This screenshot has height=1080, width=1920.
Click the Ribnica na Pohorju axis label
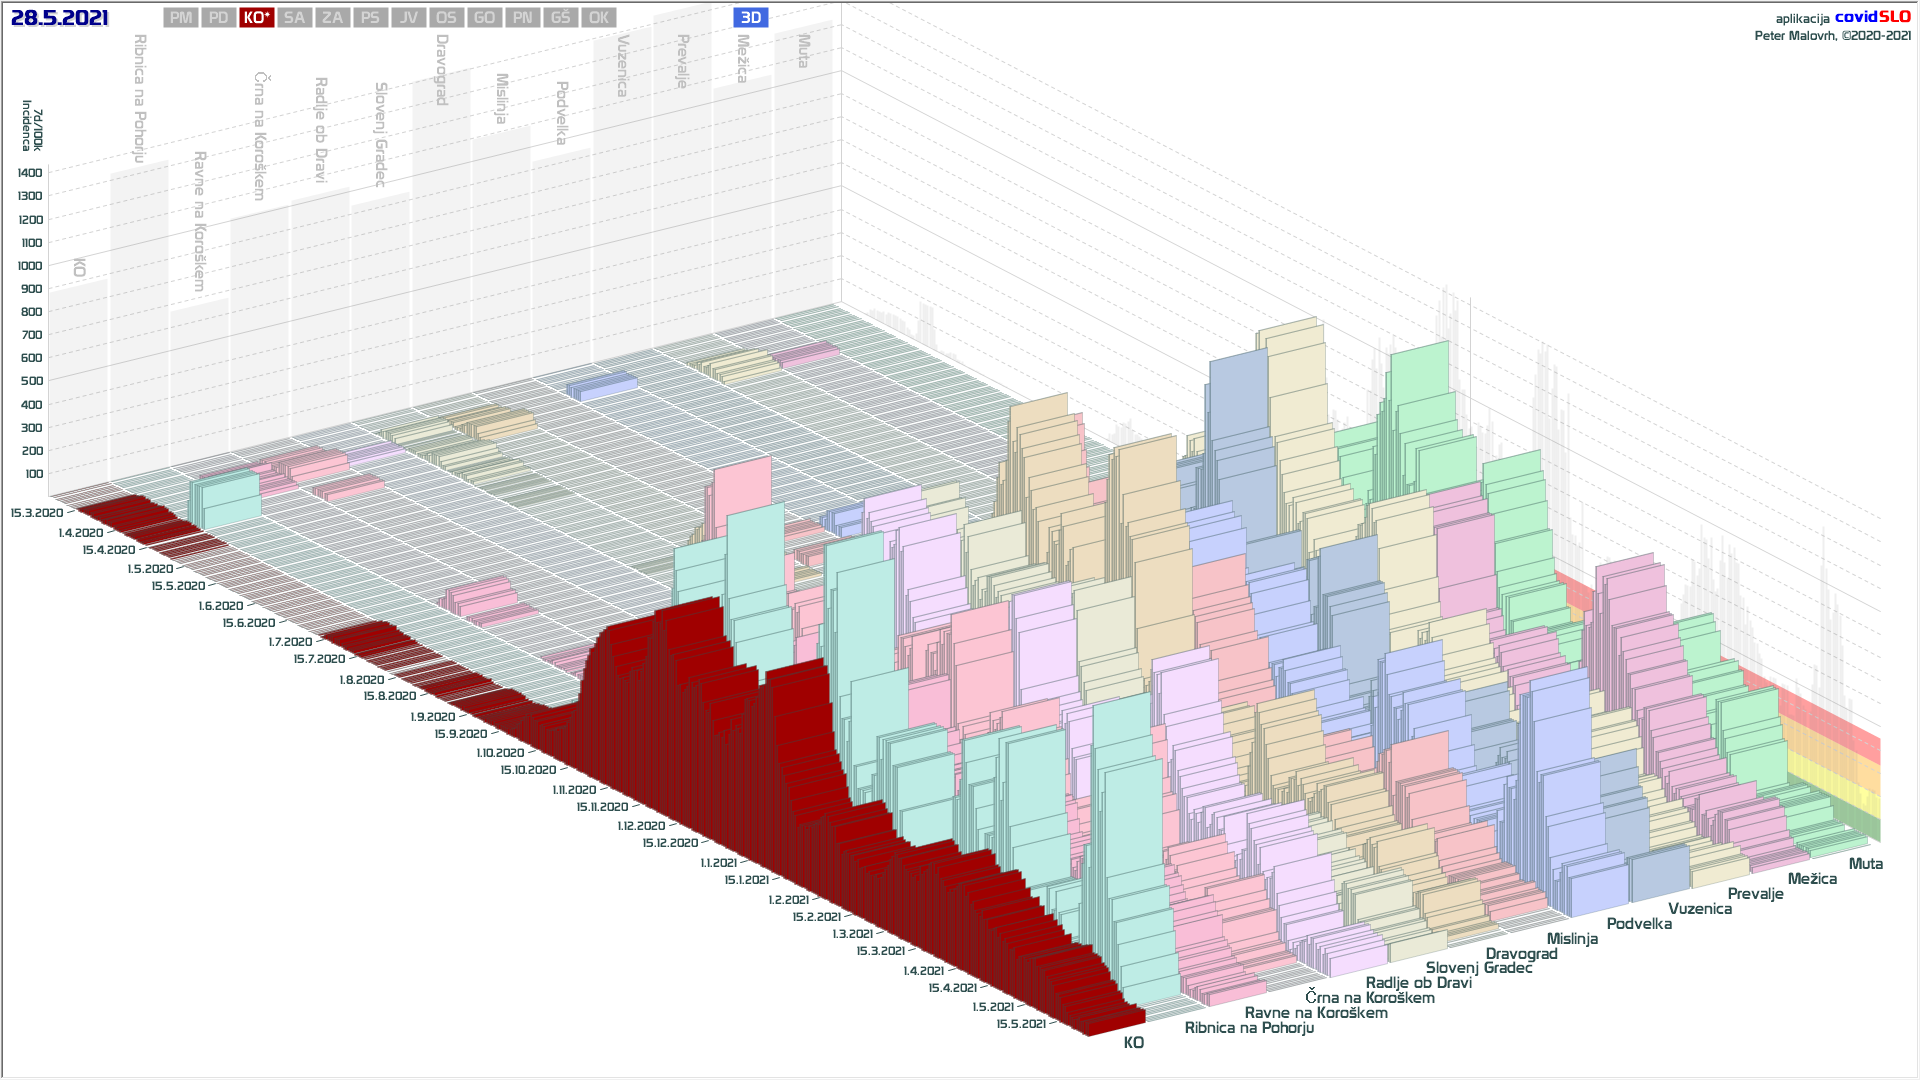[1249, 1028]
